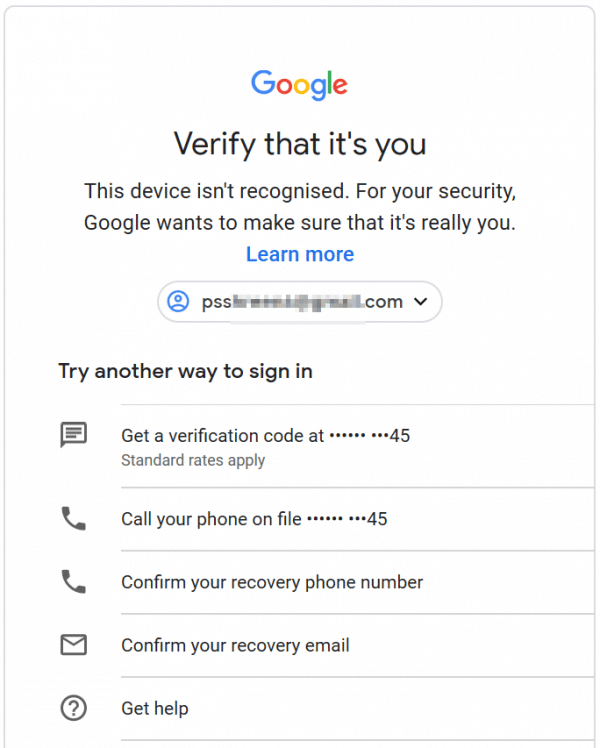Click the question mark help icon
This screenshot has height=748, width=600.
tap(73, 708)
